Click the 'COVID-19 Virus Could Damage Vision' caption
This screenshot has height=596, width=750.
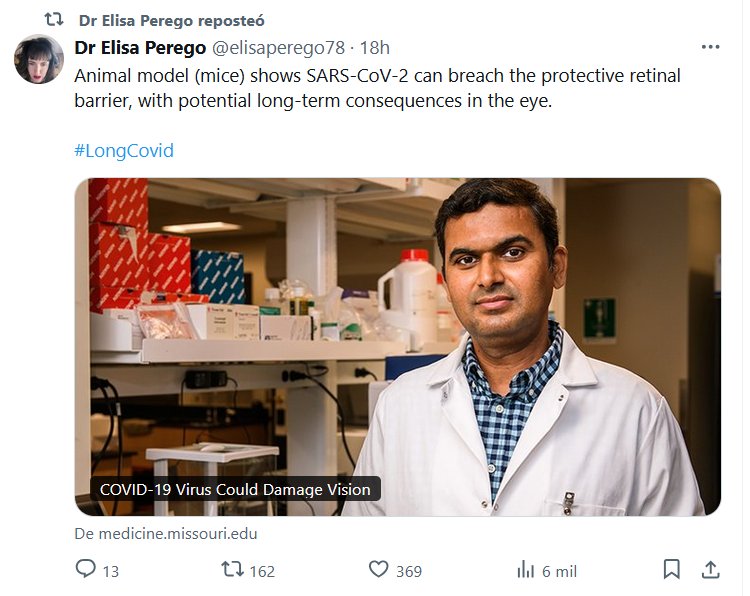click(235, 490)
